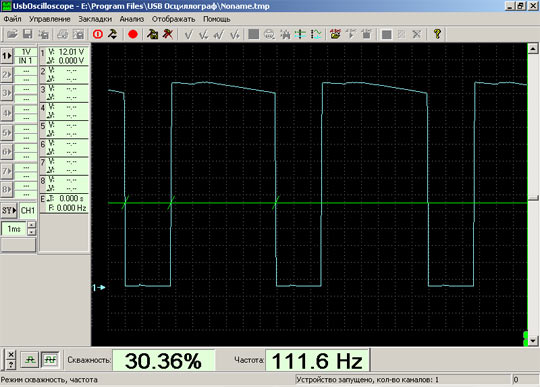Image resolution: width=540 pixels, height=387 pixels.
Task: Click the print toolbar icon
Action: (63, 34)
